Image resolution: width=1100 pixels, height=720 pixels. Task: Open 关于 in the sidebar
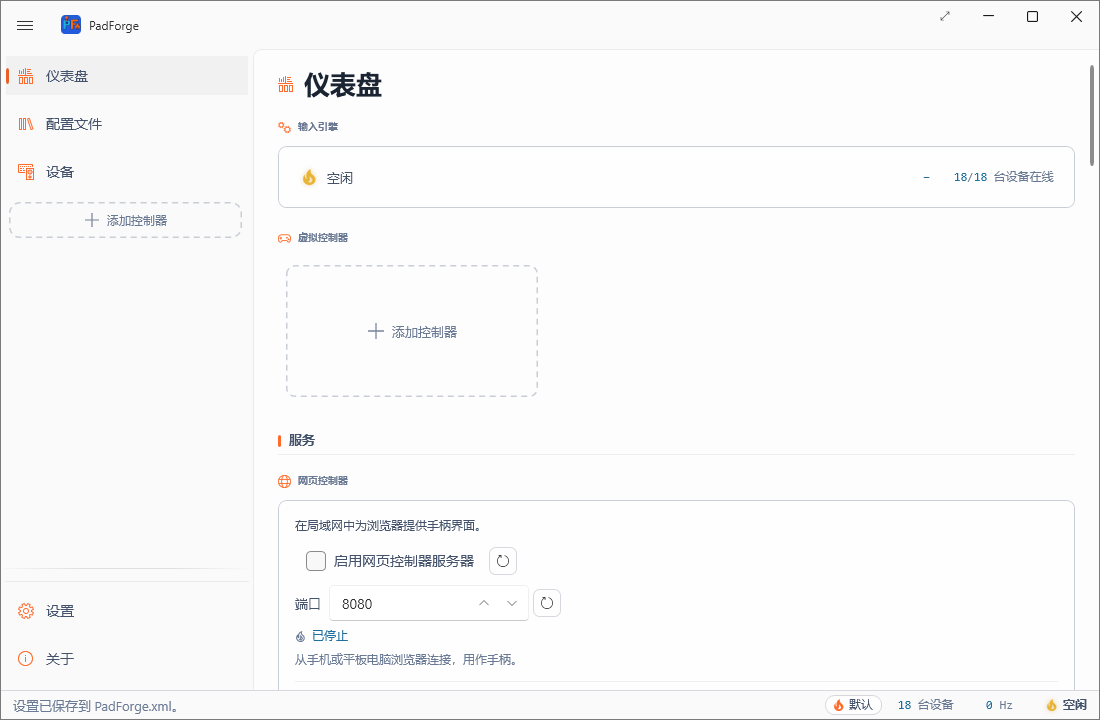tap(127, 659)
